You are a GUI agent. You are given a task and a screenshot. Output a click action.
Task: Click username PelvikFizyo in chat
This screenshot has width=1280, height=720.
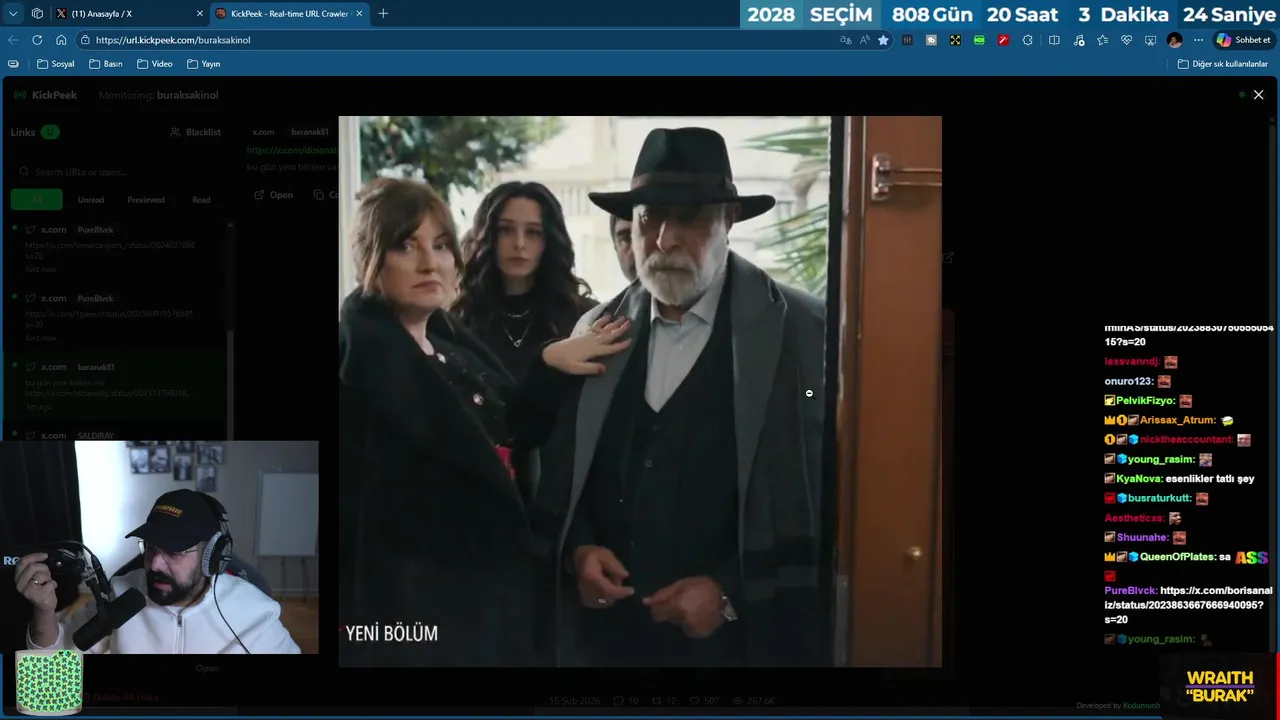click(1146, 401)
